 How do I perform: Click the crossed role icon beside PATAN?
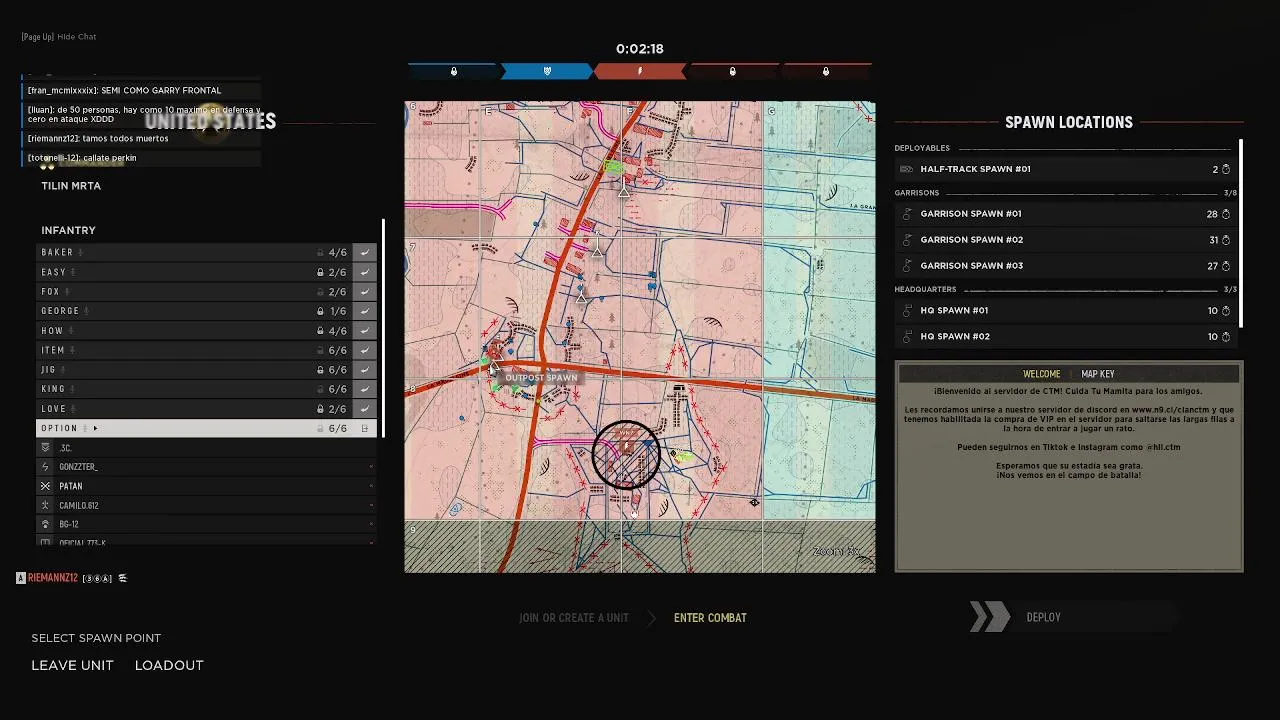[x=45, y=486]
